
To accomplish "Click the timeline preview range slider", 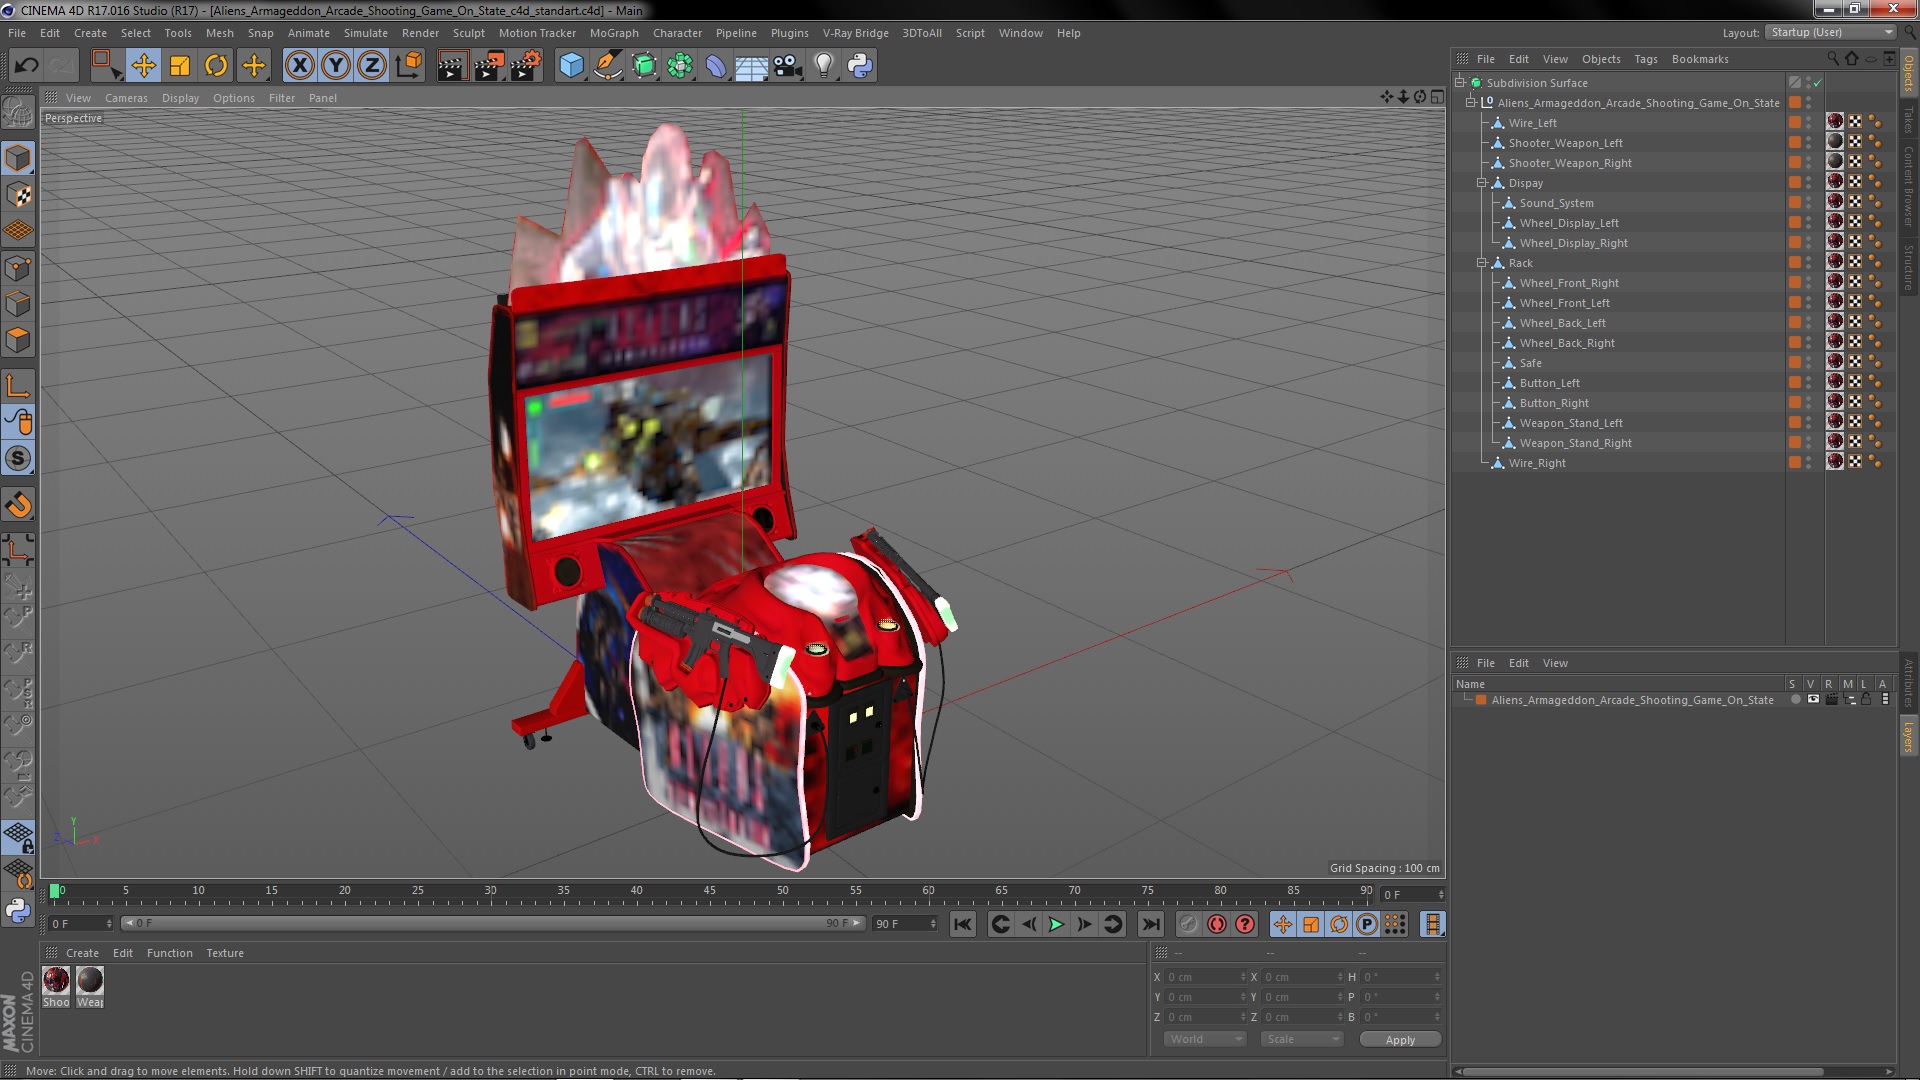I will pyautogui.click(x=491, y=923).
